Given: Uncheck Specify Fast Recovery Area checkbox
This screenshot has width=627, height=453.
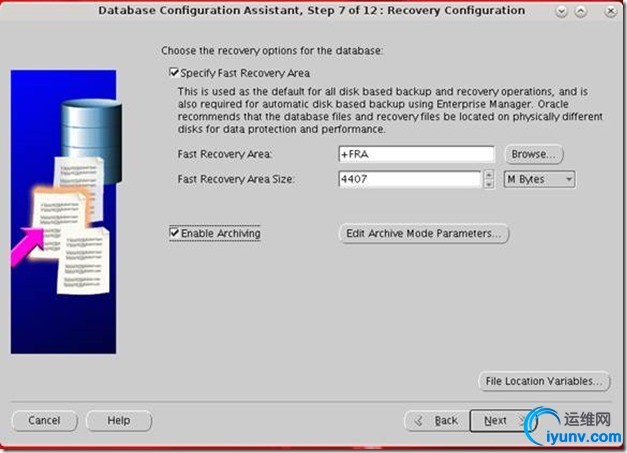Looking at the screenshot, I should pos(174,73).
